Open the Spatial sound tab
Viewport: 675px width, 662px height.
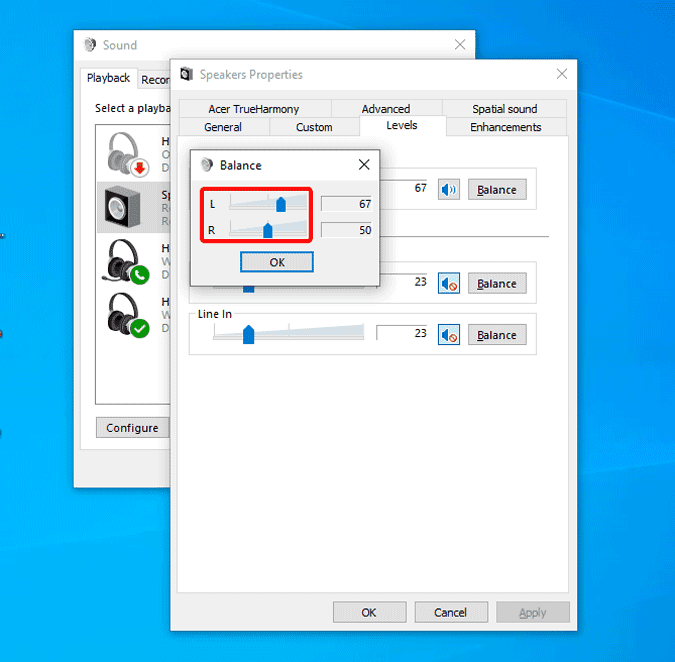[x=504, y=109]
